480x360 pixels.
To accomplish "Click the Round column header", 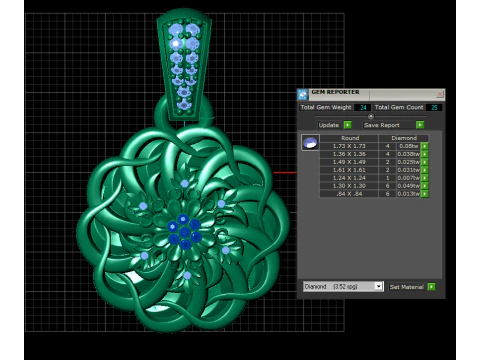I will coord(349,138).
